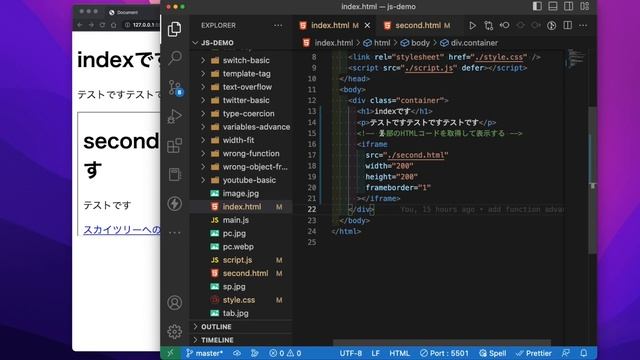Screen dimensions: 640x360
Task: Expand the type-coercion folder
Action: [241, 113]
